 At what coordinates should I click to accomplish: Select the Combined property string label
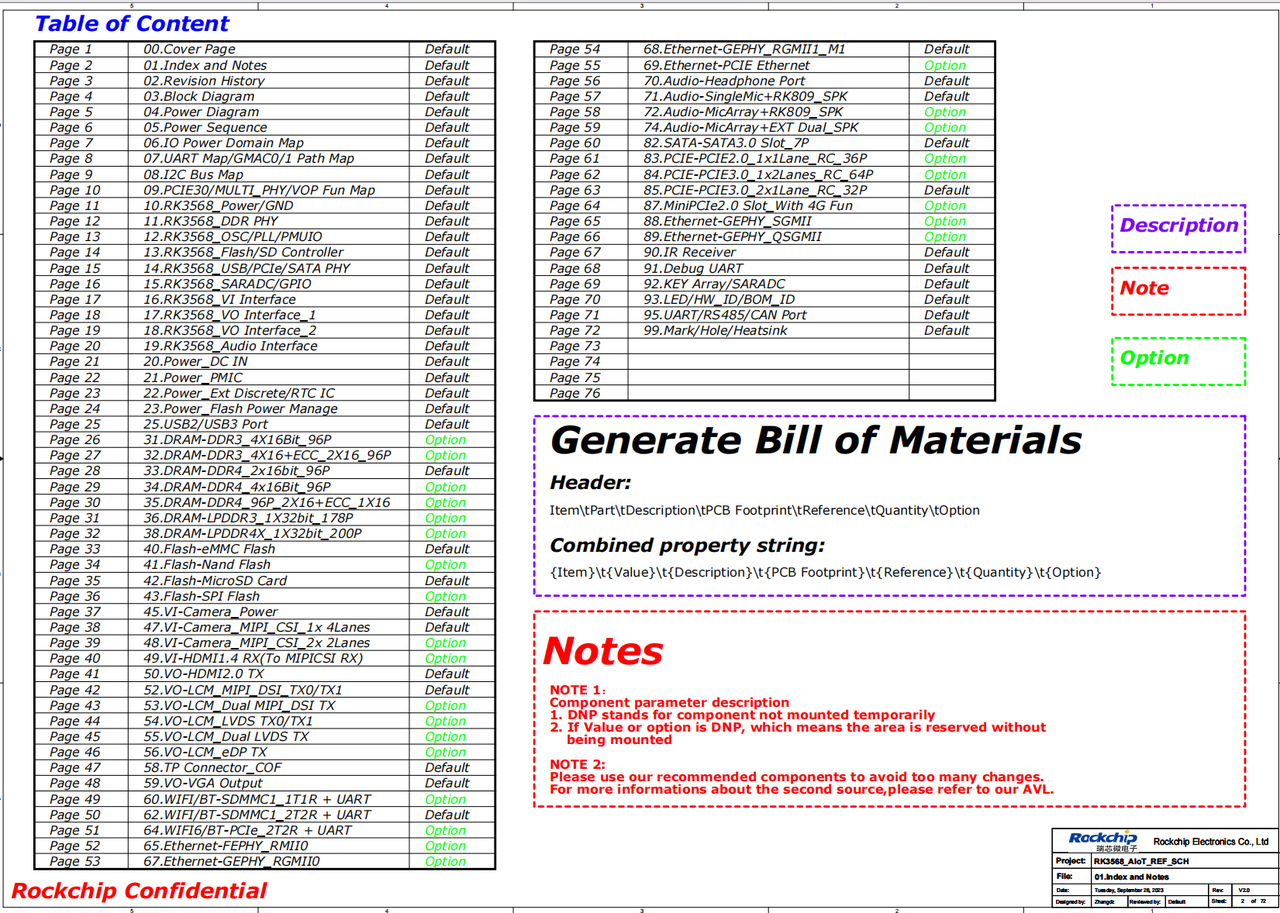click(x=687, y=546)
